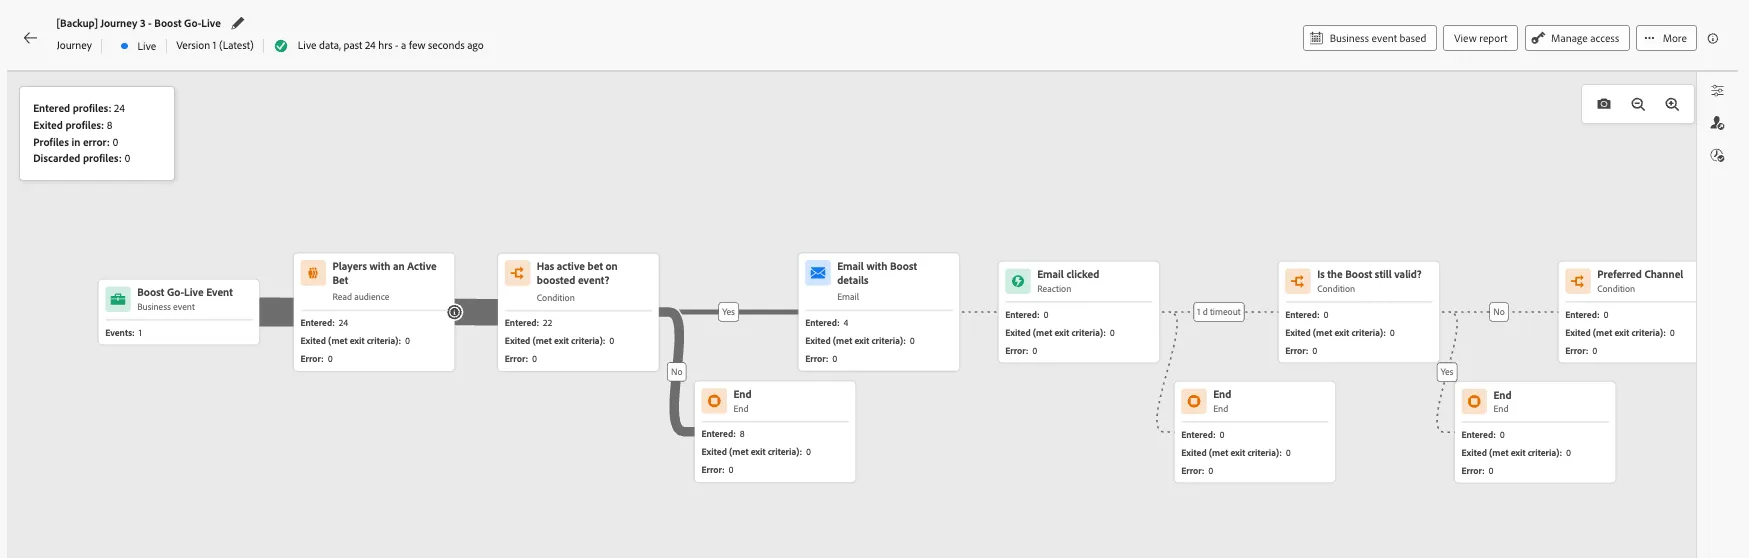Click the Boost Go-Live Event node title
1749x558 pixels.
tap(185, 292)
